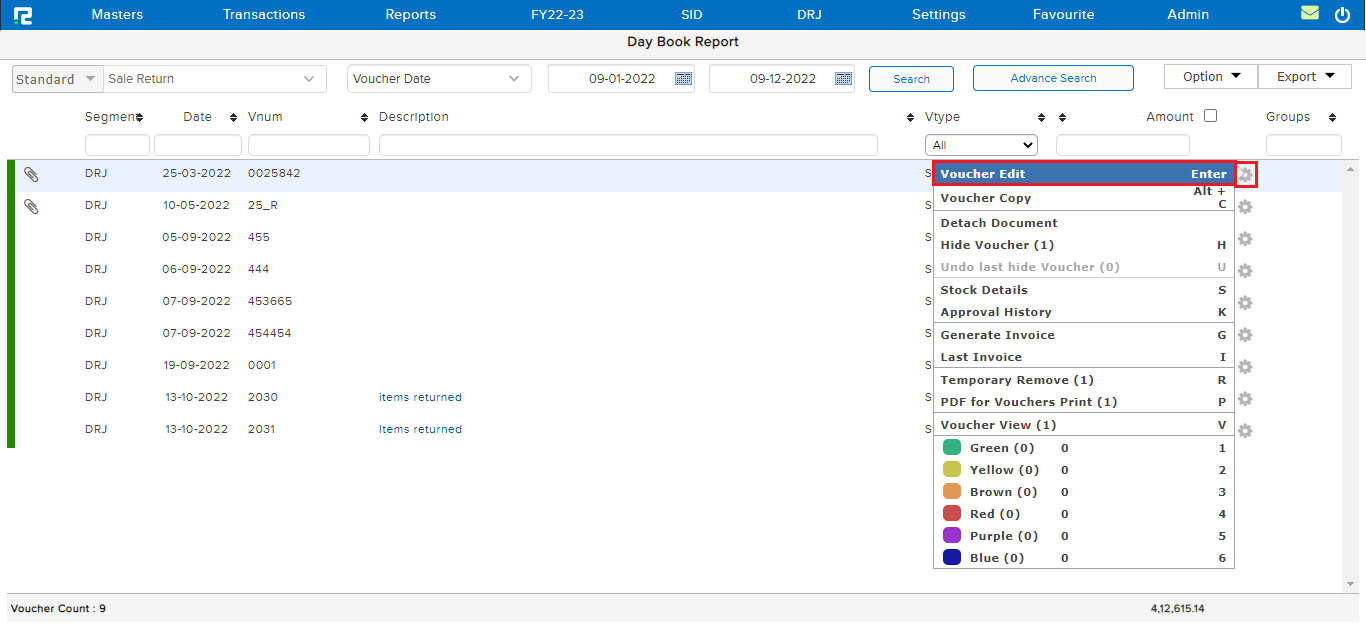Expand the Export dropdown button
Screen dimensions: 1366x625
1304,77
